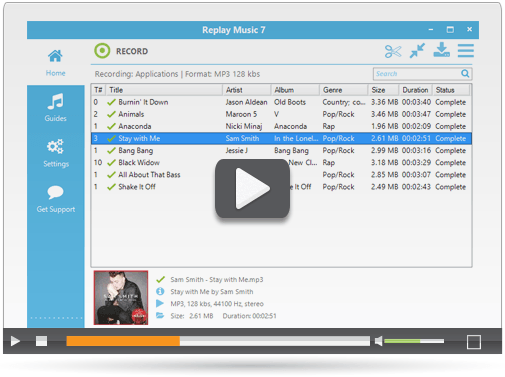Click the 3.46 MB size cell

[x=385, y=114]
